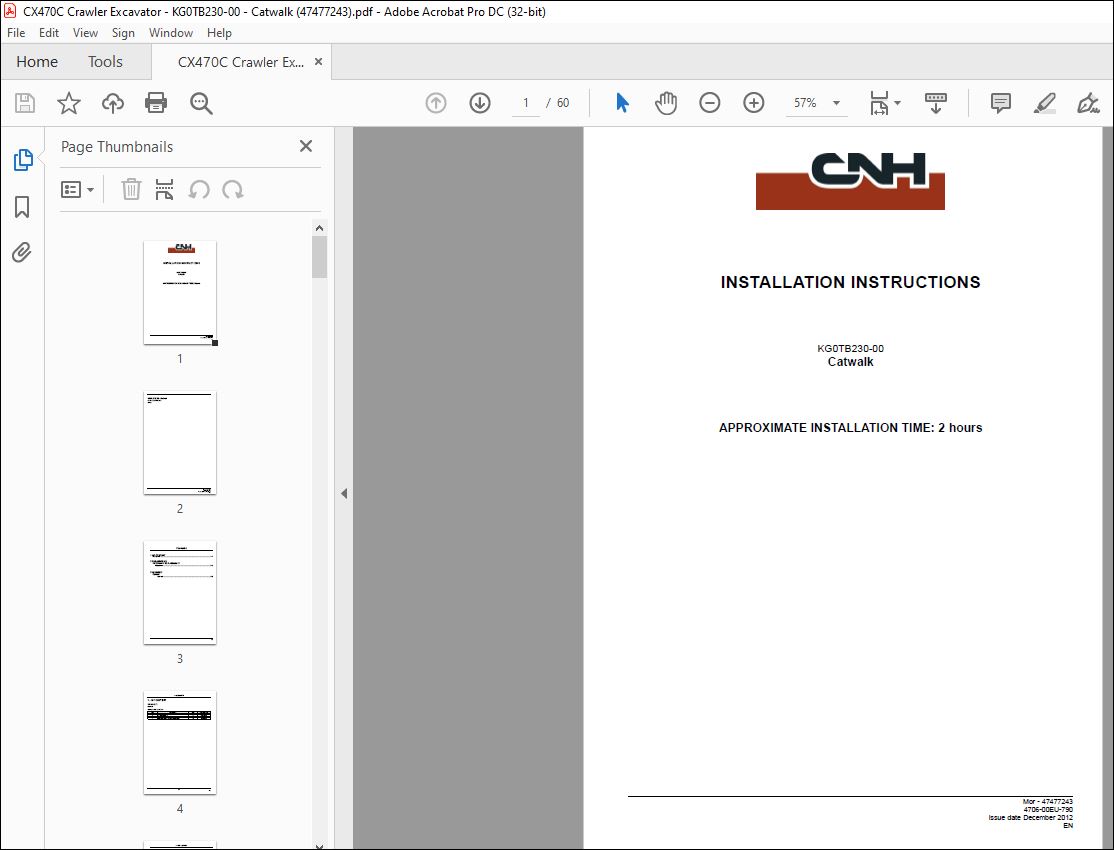
Task: Rotate page counterclockwise in thumbnails panel
Action: pyautogui.click(x=199, y=190)
